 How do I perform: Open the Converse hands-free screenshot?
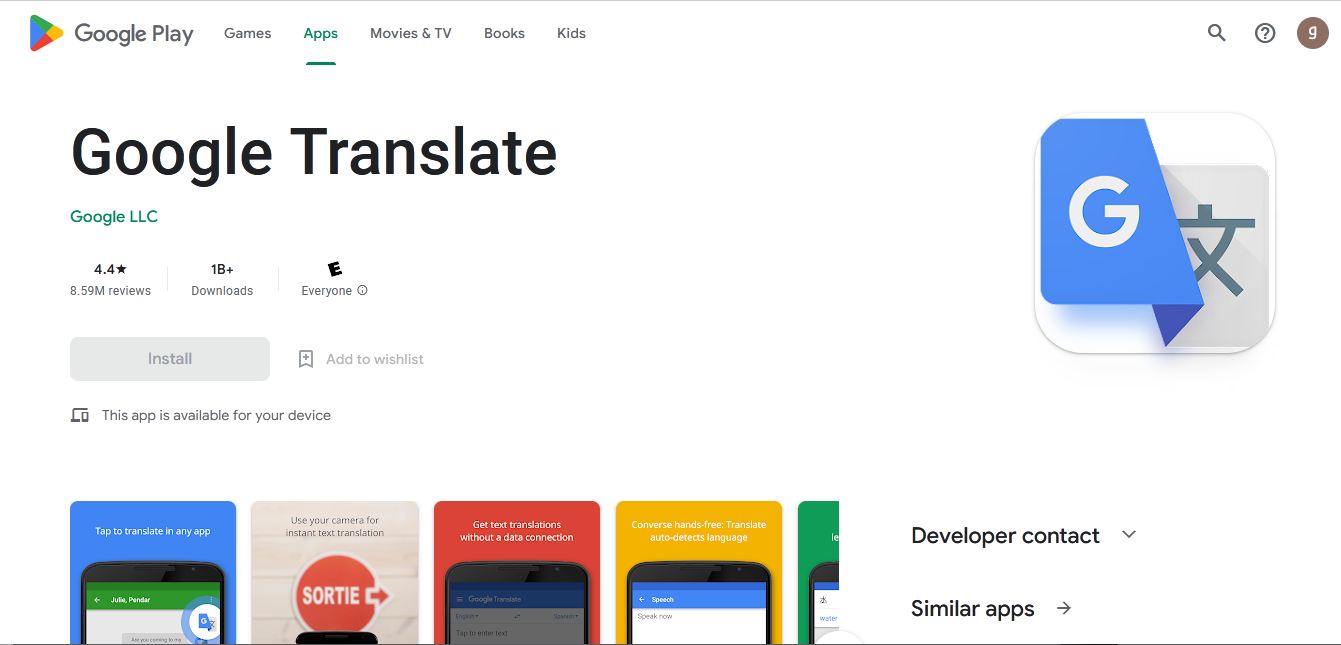tap(699, 573)
